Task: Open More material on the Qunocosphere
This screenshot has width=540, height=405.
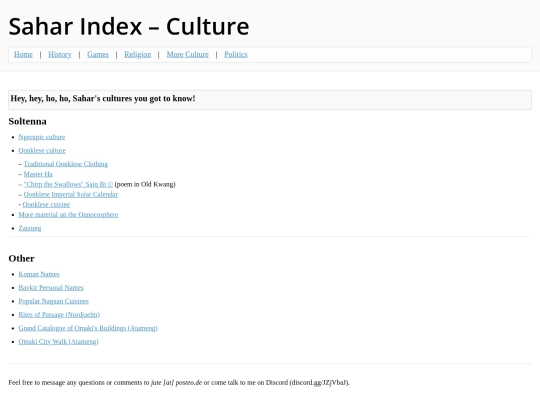Action: click(68, 215)
